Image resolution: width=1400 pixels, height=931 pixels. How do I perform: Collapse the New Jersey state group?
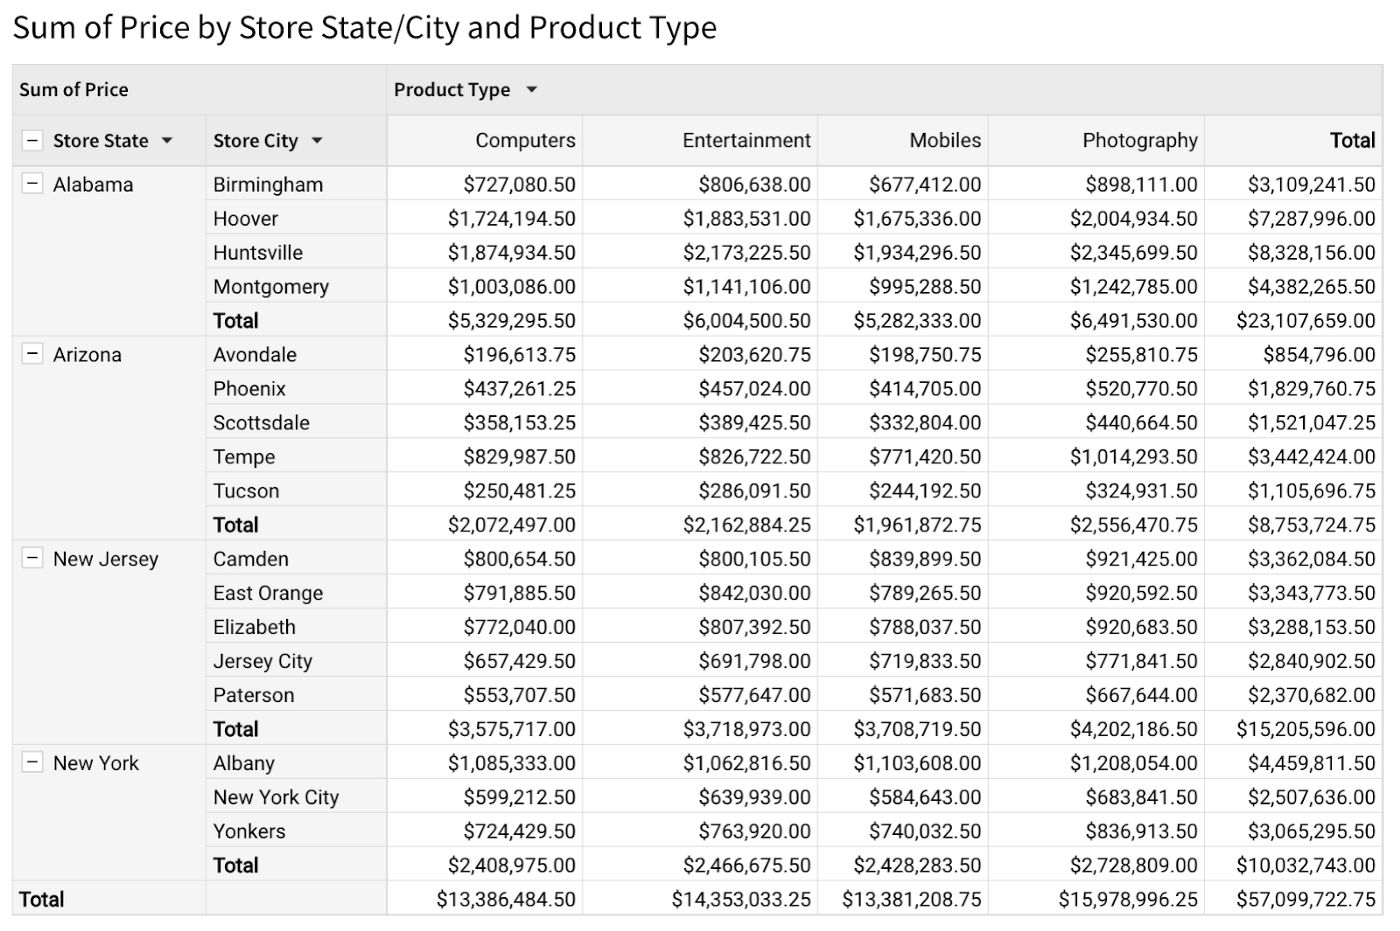(33, 559)
